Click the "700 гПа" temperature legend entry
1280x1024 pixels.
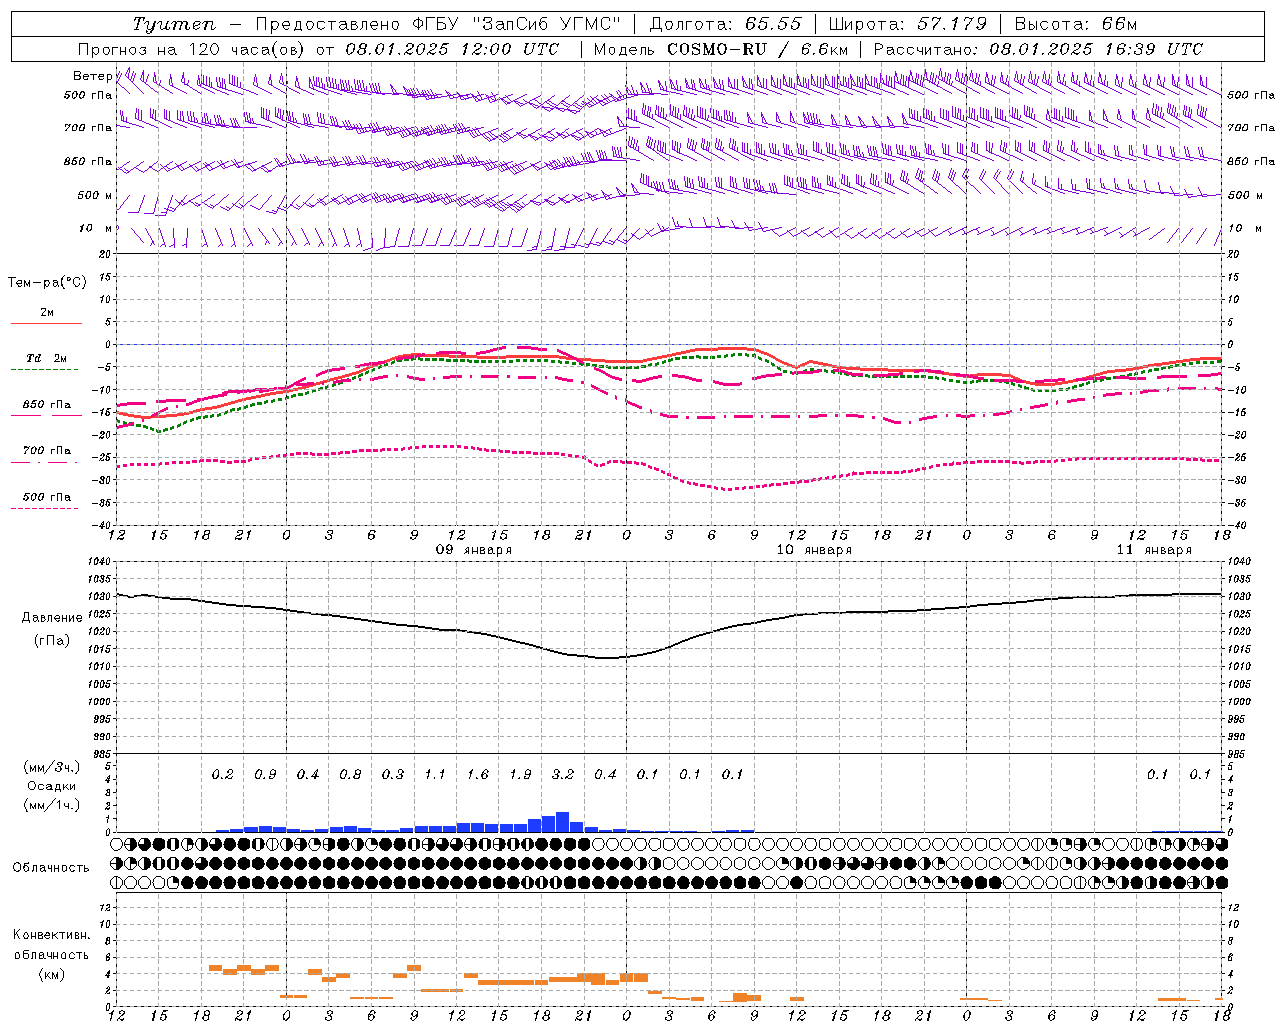[47, 450]
